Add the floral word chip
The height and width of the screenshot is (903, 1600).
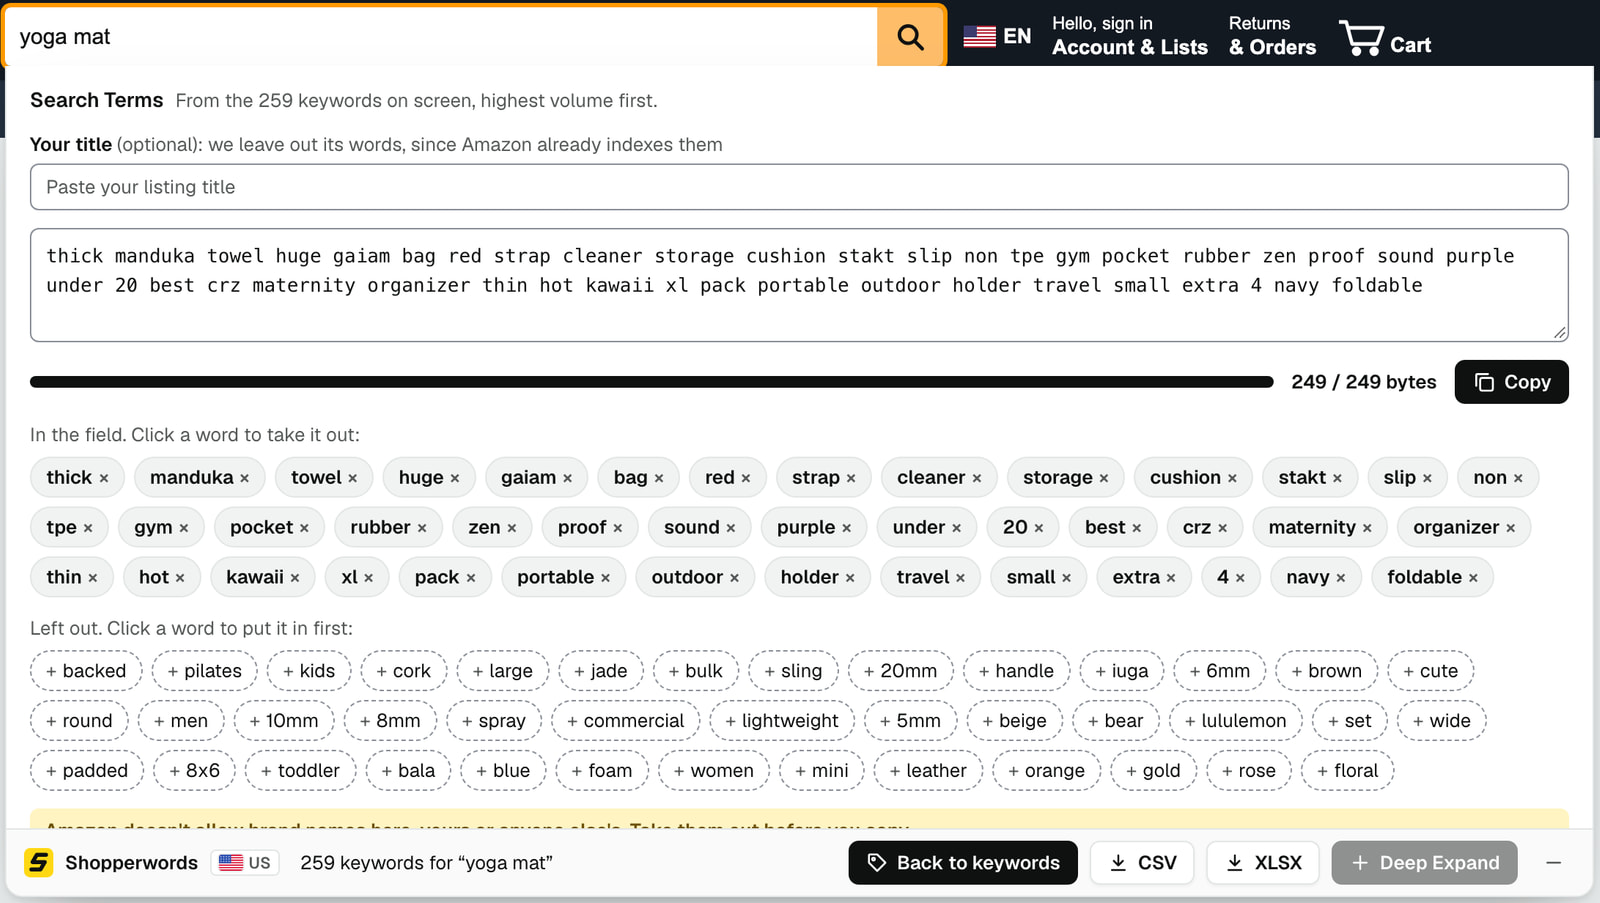point(1347,771)
